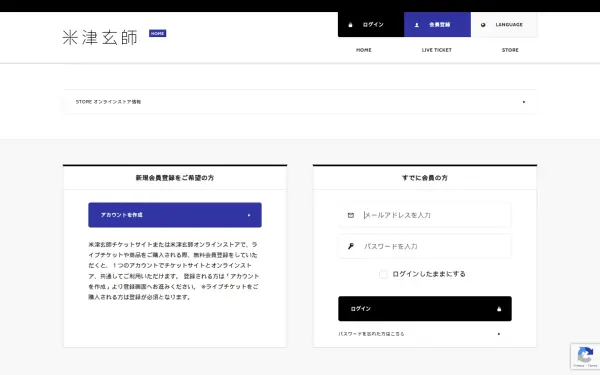Screen dimensions: 600x375
Task: Click the 新規会員登録をご希望の方 heading
Action: (x=175, y=178)
